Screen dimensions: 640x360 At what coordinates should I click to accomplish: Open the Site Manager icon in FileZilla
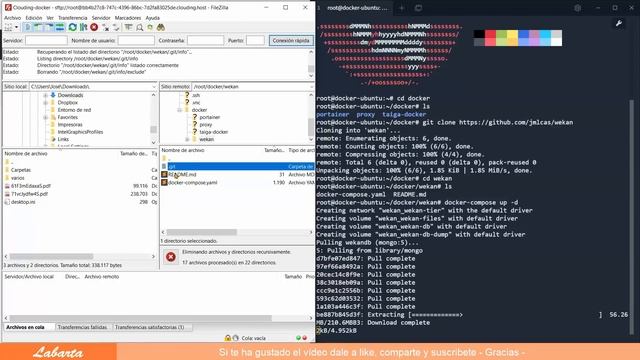tap(8, 27)
